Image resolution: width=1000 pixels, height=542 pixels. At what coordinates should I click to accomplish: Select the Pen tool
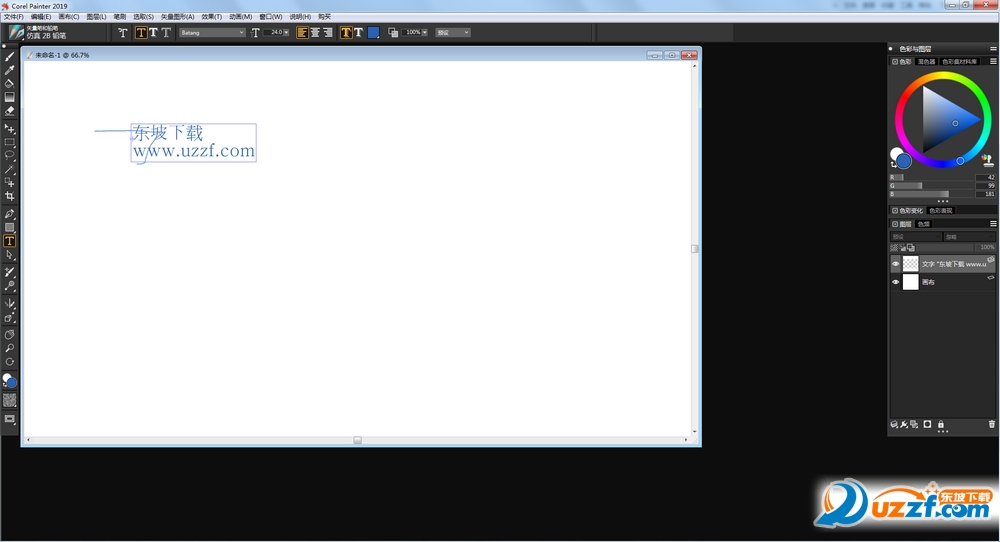pyautogui.click(x=10, y=214)
